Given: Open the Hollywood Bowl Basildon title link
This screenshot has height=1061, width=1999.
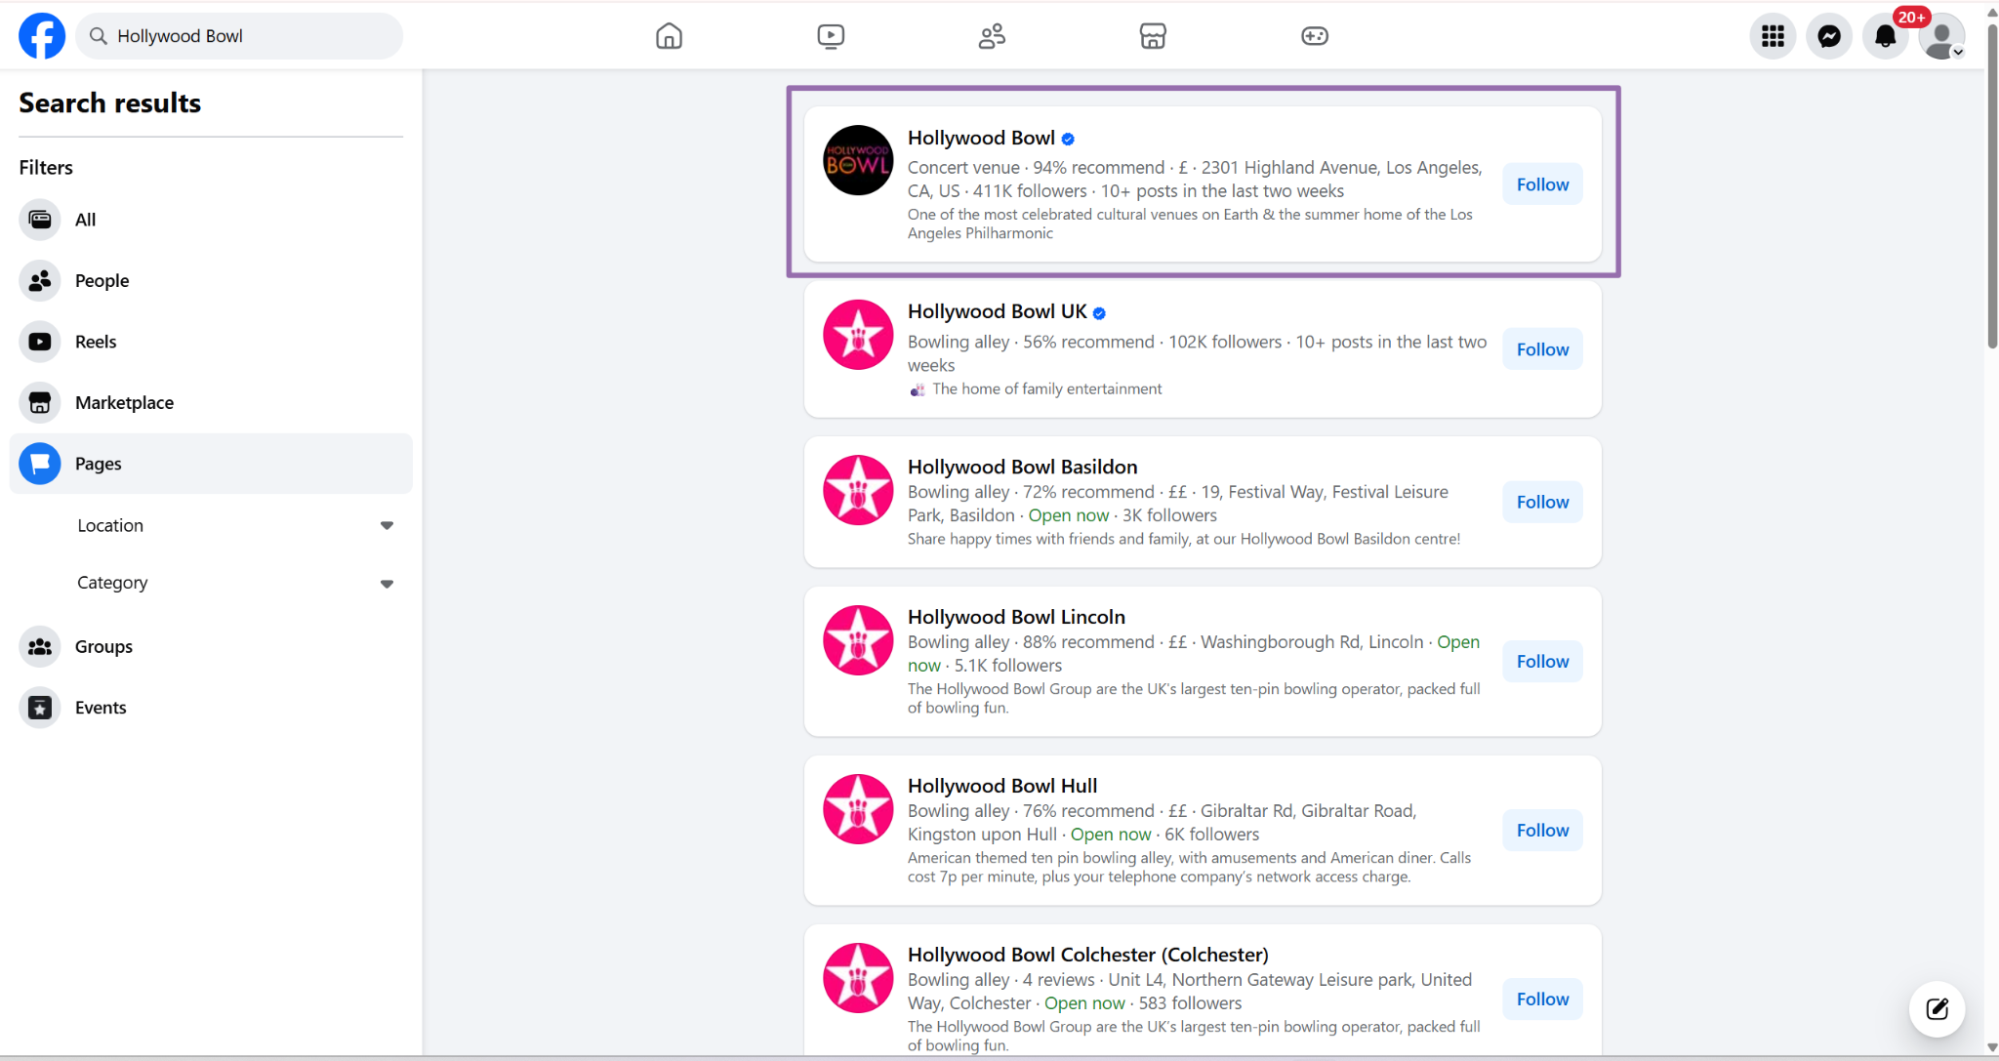Looking at the screenshot, I should (1022, 467).
